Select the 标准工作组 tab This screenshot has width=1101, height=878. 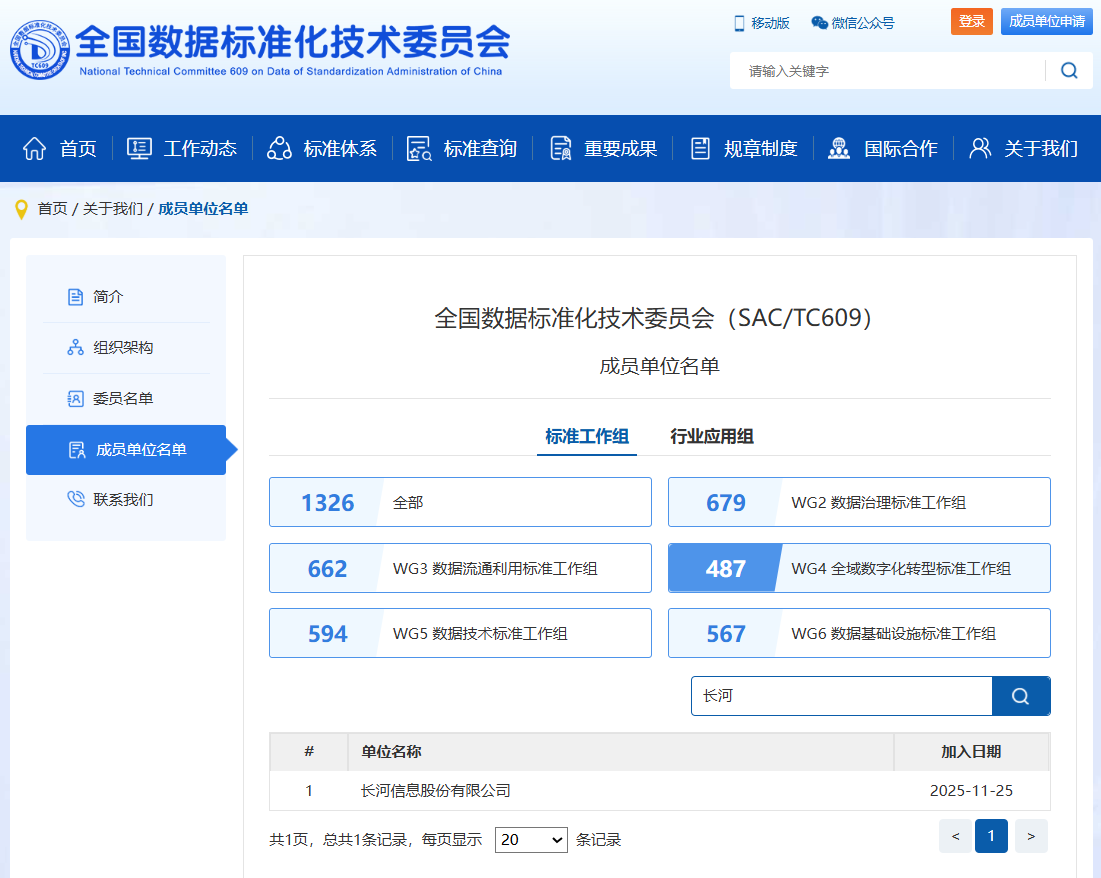tap(586, 436)
